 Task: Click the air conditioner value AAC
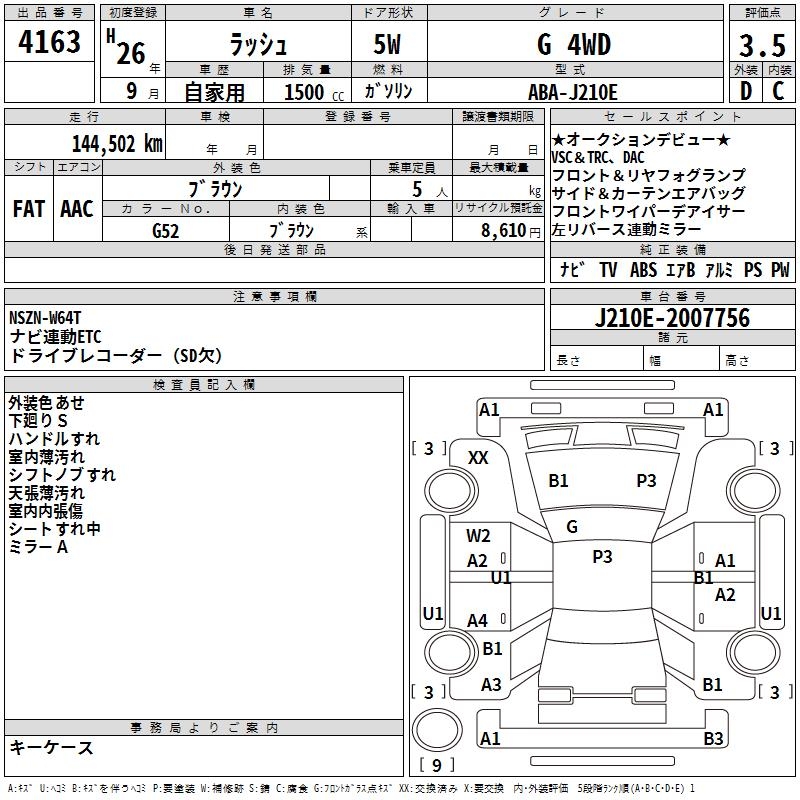click(x=77, y=209)
